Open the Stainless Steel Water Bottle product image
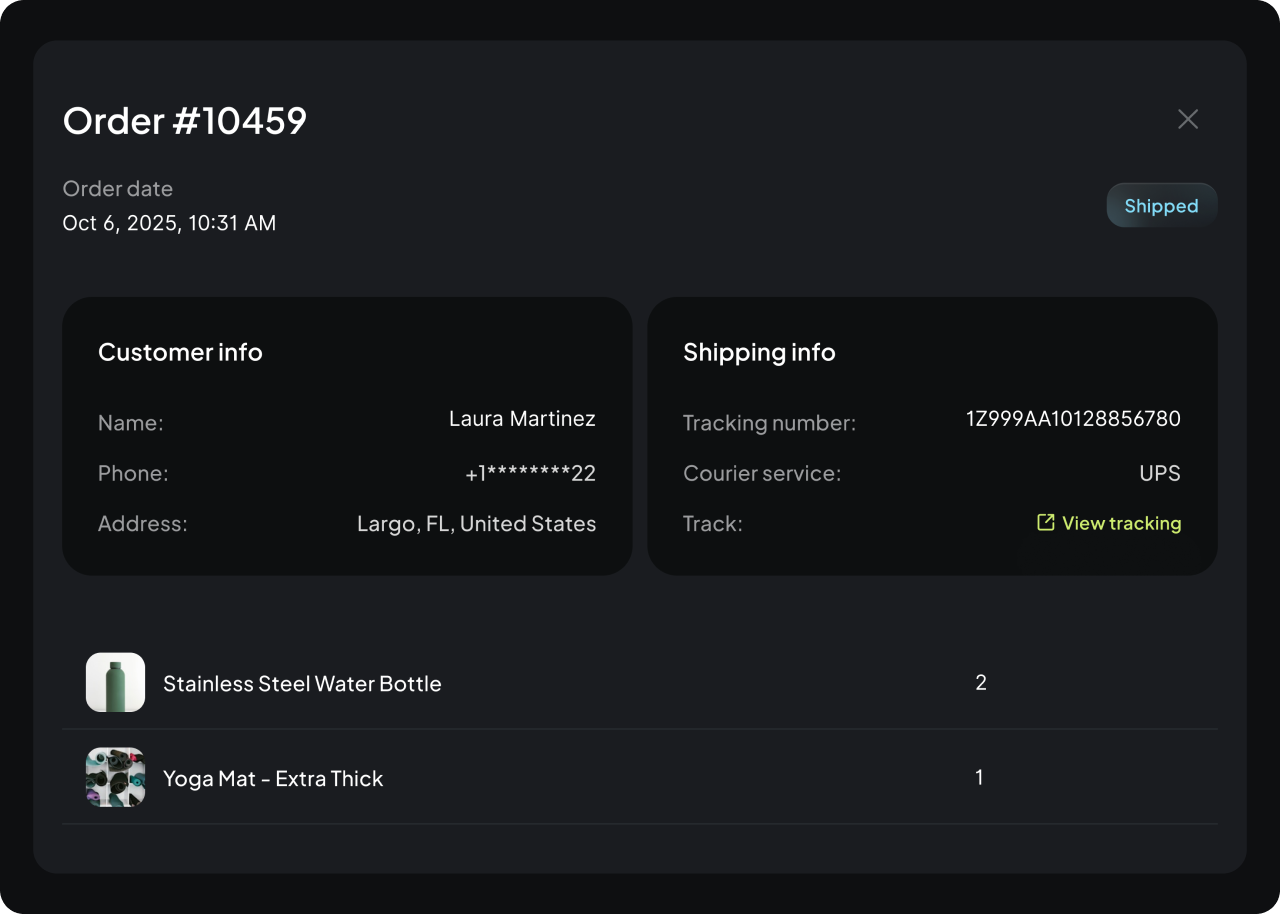 tap(114, 682)
